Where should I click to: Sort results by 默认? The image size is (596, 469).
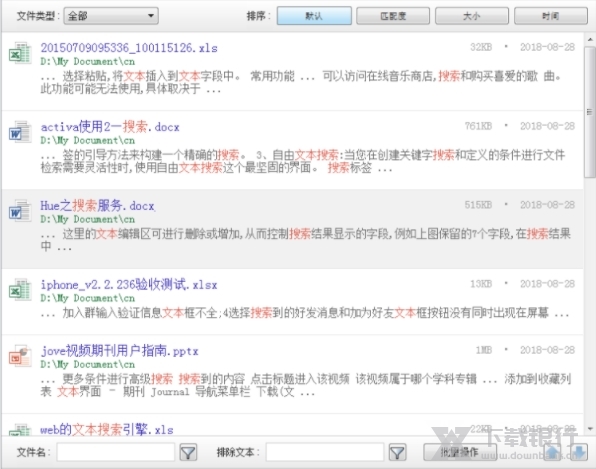pos(314,16)
